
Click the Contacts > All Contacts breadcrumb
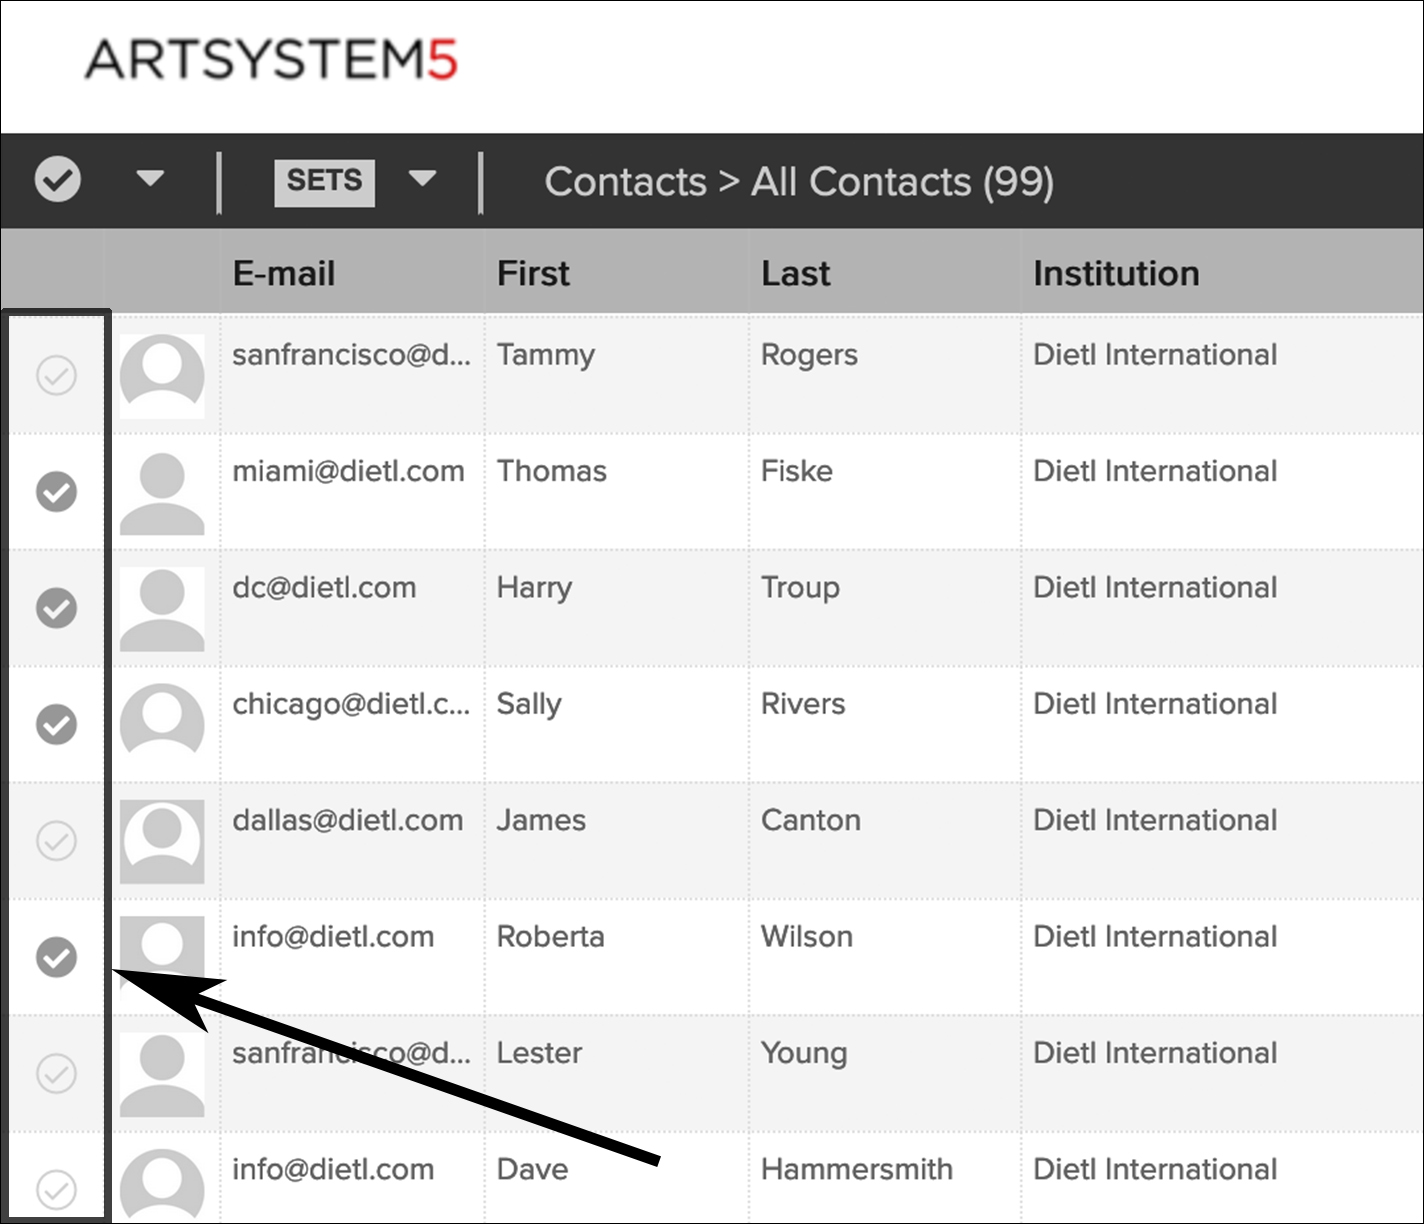pos(799,182)
